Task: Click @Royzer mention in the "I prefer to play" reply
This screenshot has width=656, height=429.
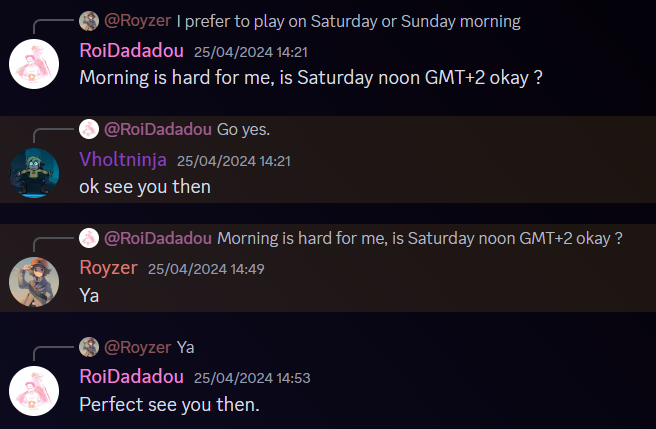Action: pyautogui.click(x=137, y=21)
